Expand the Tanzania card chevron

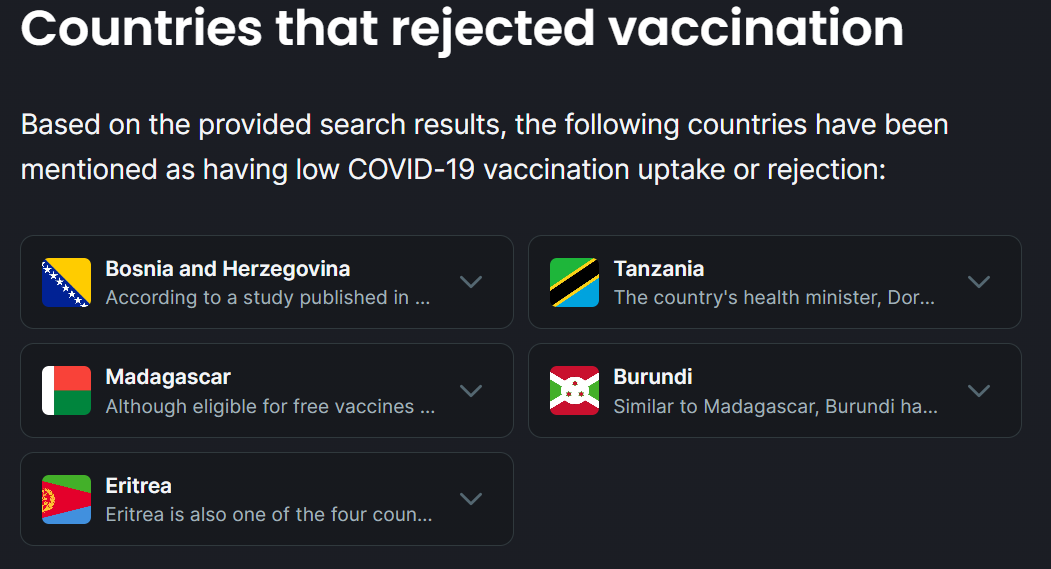979,282
